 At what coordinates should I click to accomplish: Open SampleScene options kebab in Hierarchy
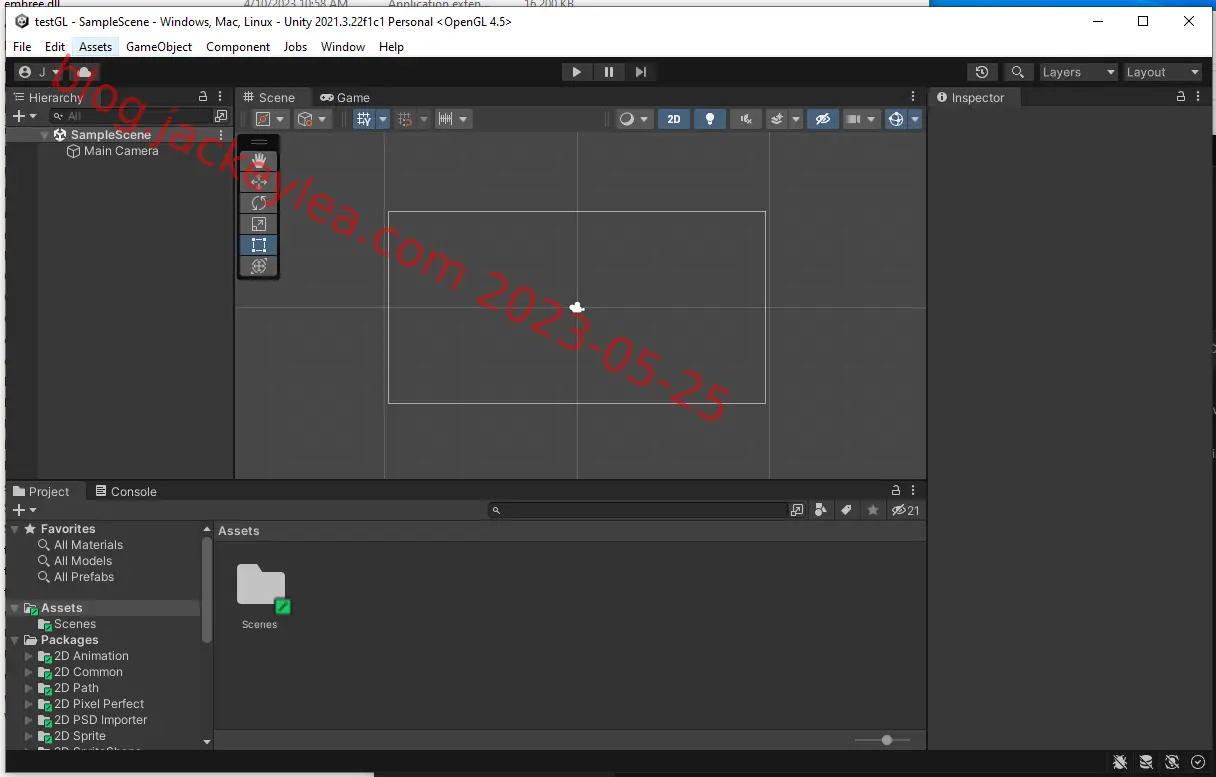coord(221,135)
